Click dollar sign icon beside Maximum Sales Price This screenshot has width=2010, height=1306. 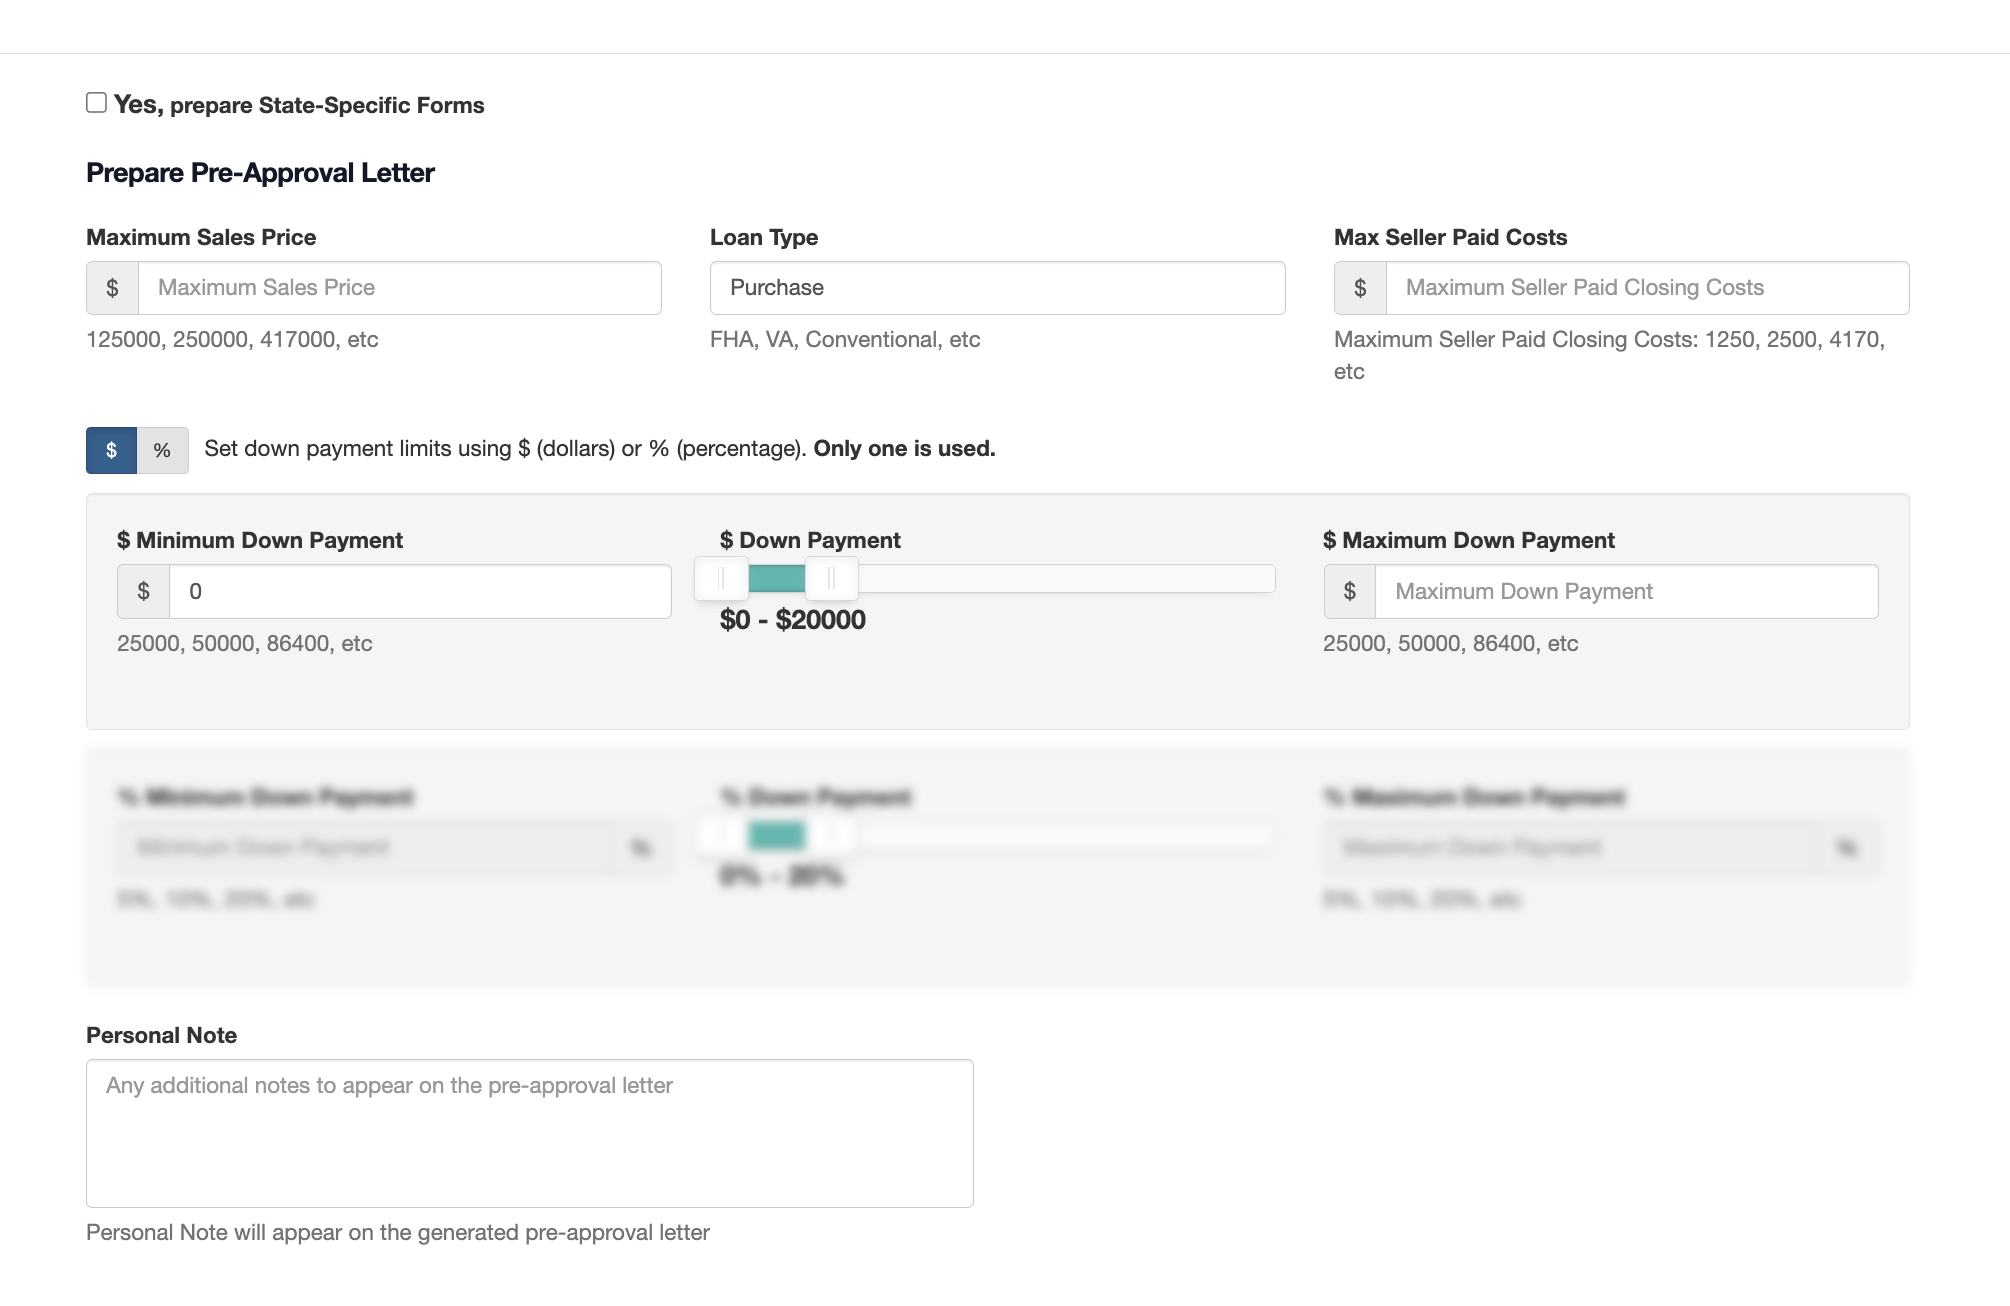coord(112,288)
